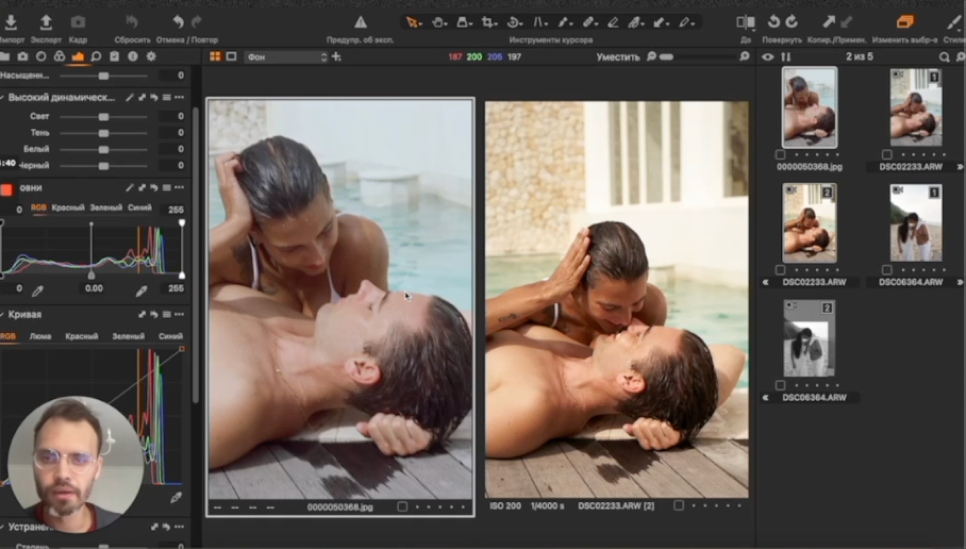Select the Красный tab in Levels
Viewport: 966px width, 549px height.
point(70,208)
